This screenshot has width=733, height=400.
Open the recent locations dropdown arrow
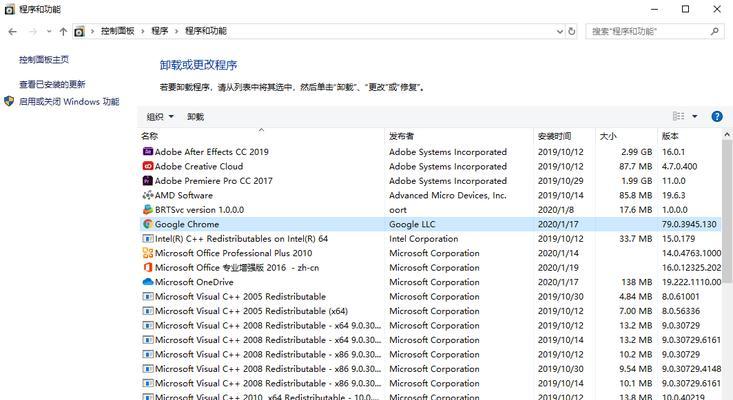[x=49, y=31]
